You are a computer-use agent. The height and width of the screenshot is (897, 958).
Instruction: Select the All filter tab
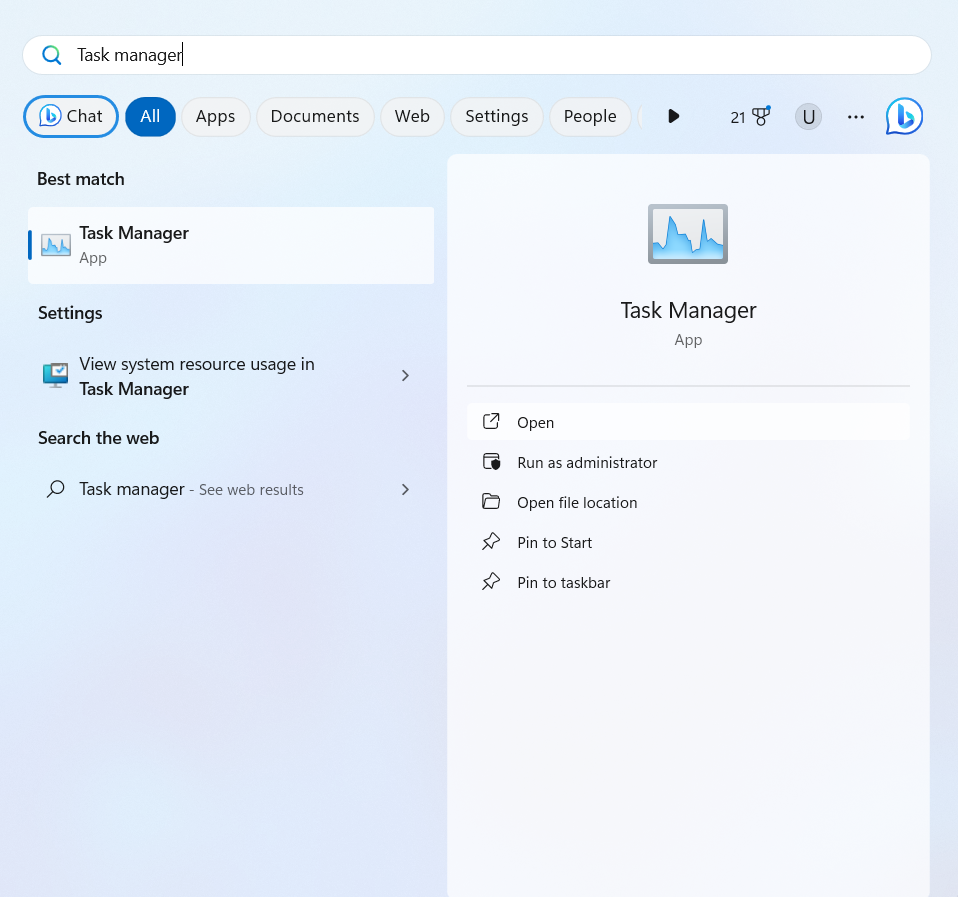(x=150, y=116)
